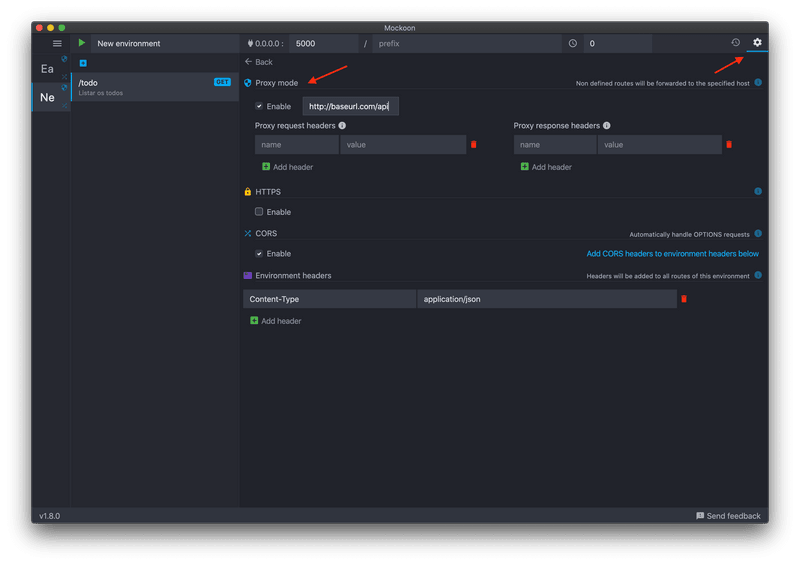
Task: Click the CORS cross icon
Action: click(x=247, y=233)
